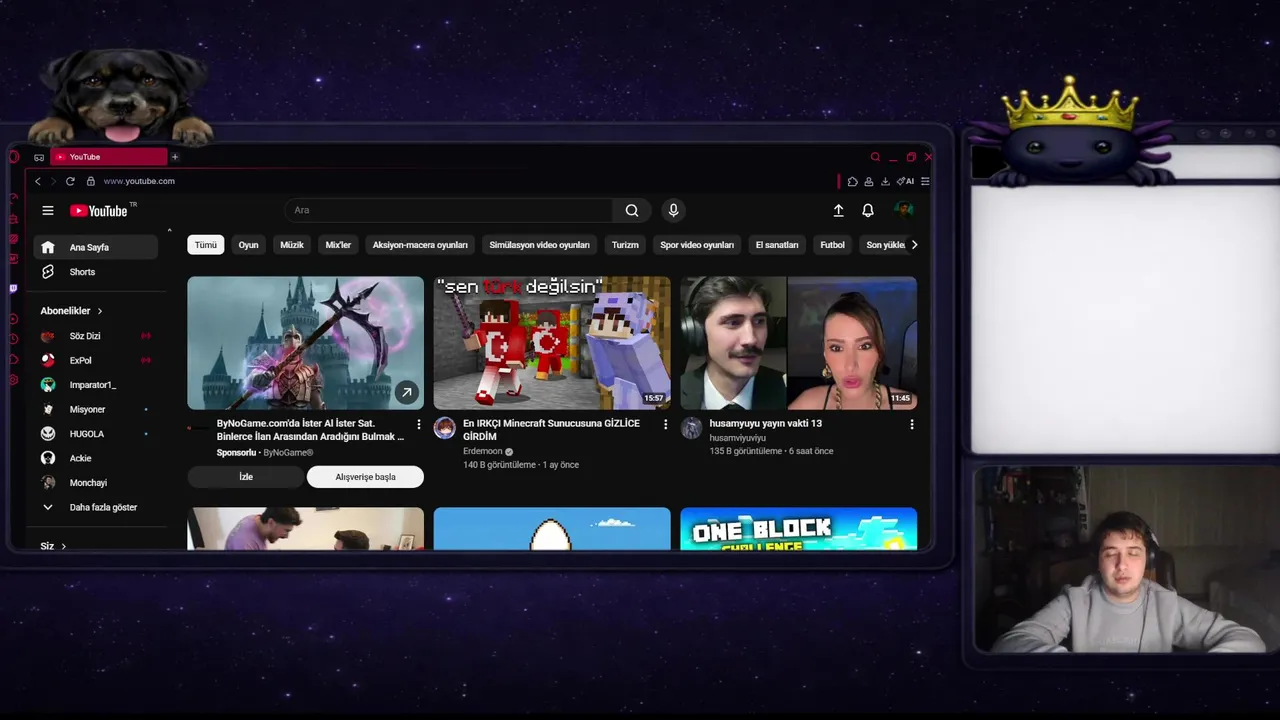Open the Shorts icon in the sidebar
This screenshot has height=720, width=1280.
point(47,272)
